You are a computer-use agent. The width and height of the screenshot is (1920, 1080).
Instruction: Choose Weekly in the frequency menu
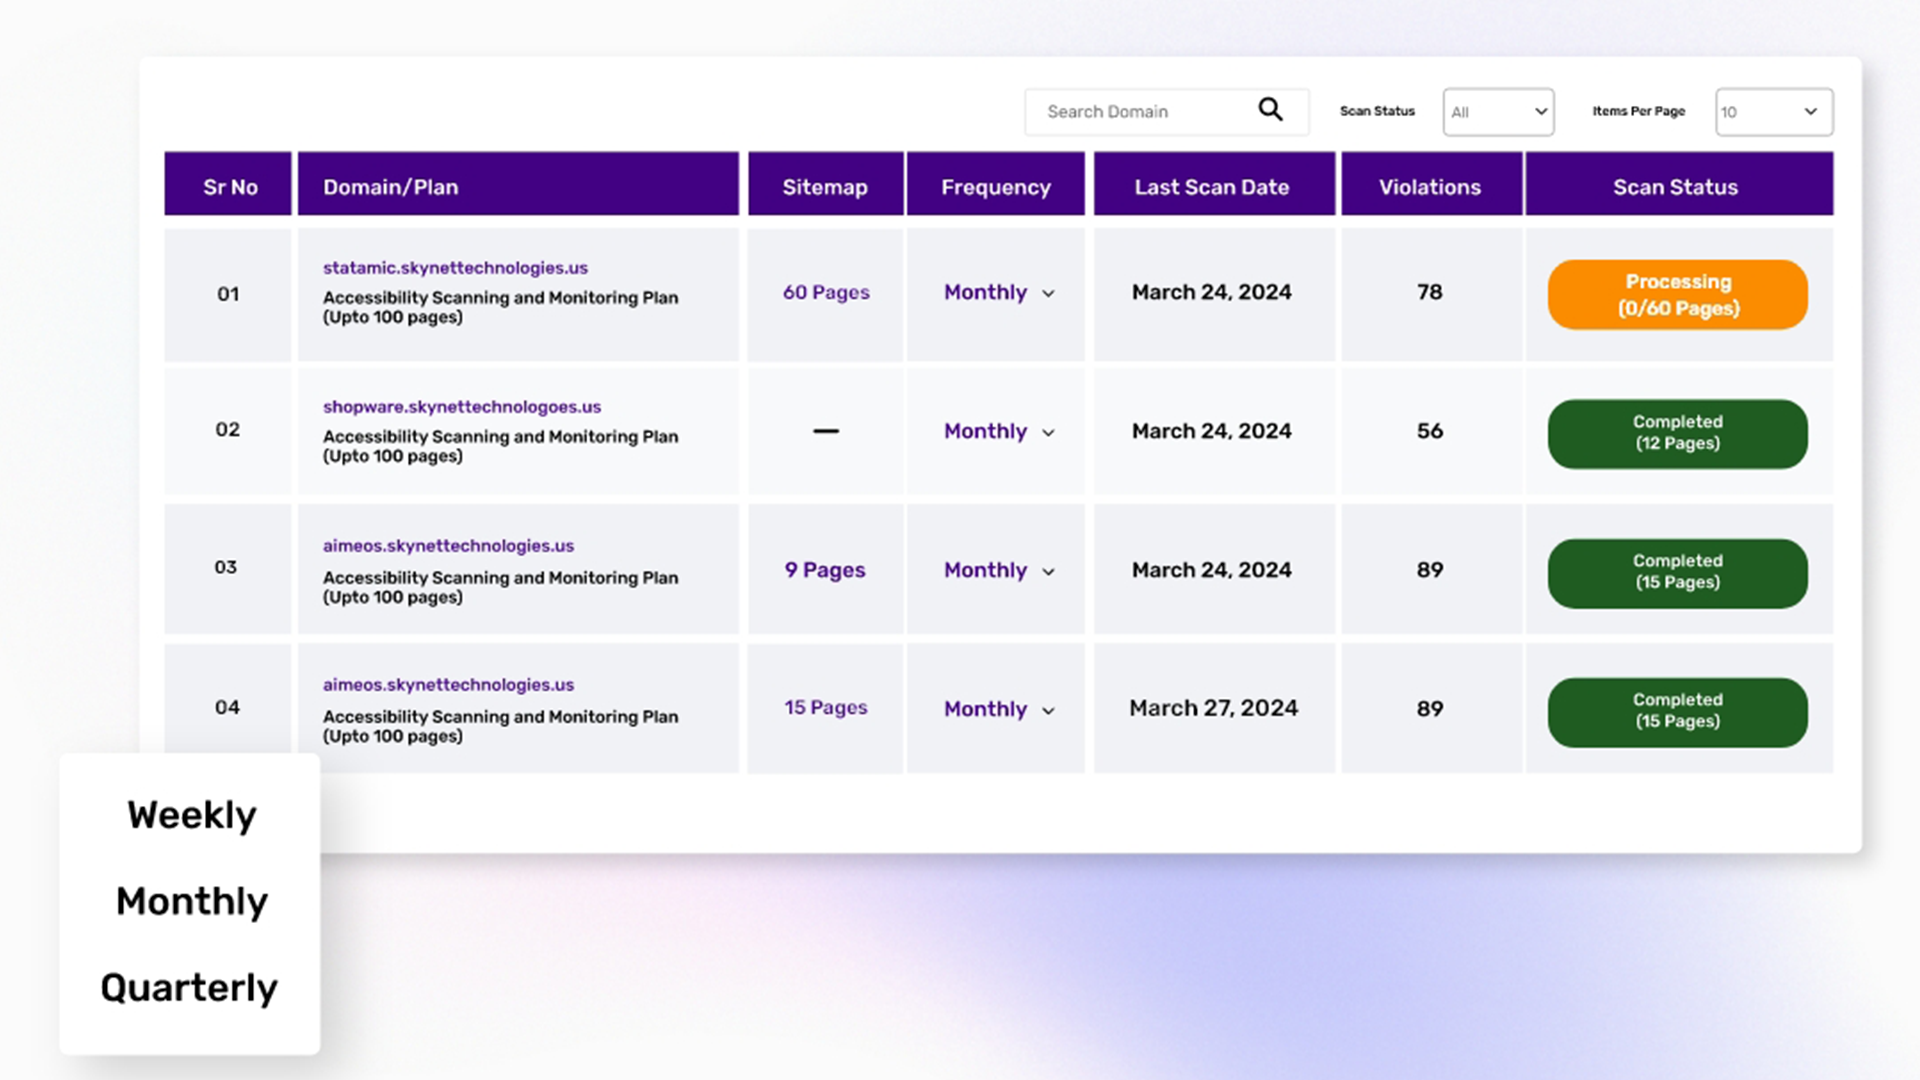pos(191,816)
